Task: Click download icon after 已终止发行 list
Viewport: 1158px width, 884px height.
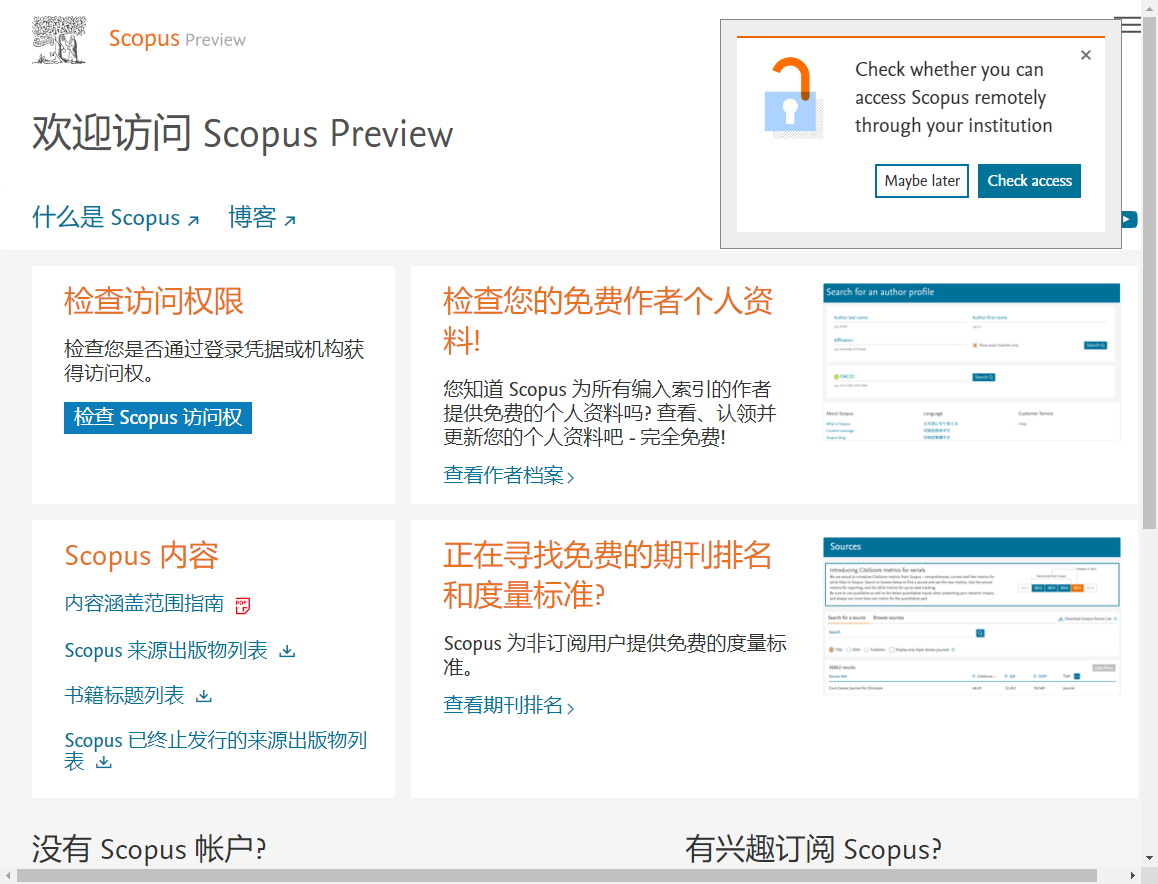Action: 104,762
